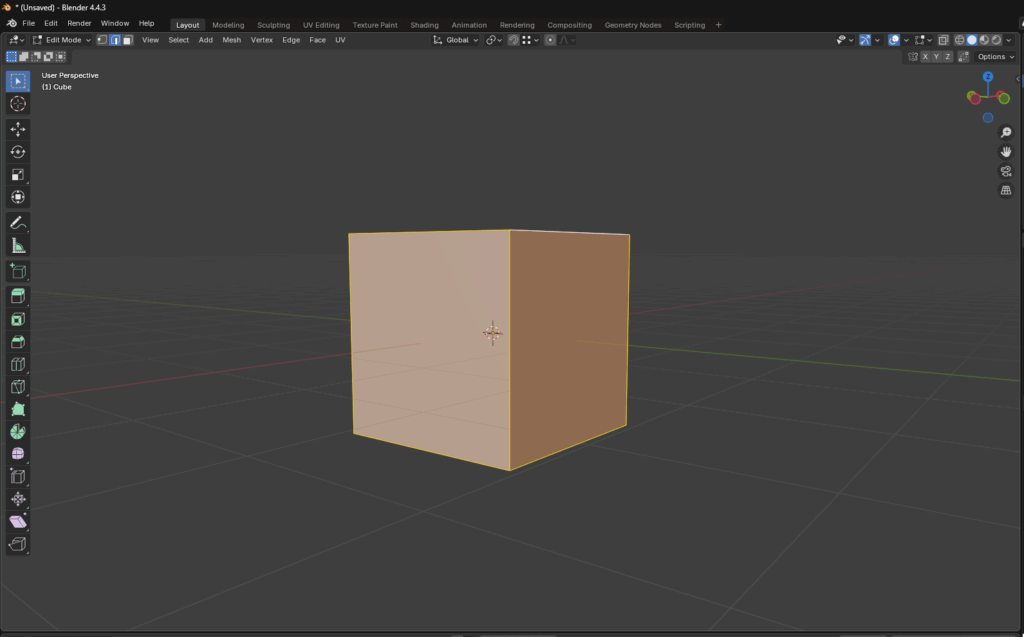The image size is (1024, 637).
Task: Pick the Bevel tool
Action: pos(18,342)
